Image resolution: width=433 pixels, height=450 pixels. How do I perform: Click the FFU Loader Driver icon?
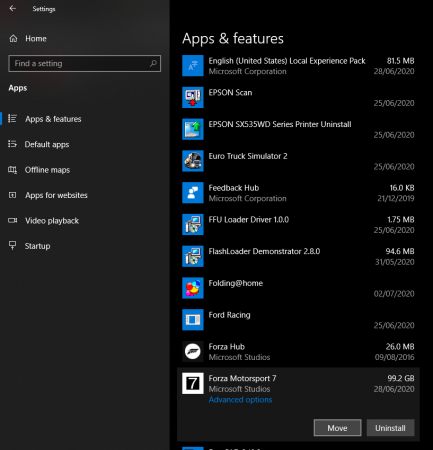[193, 224]
